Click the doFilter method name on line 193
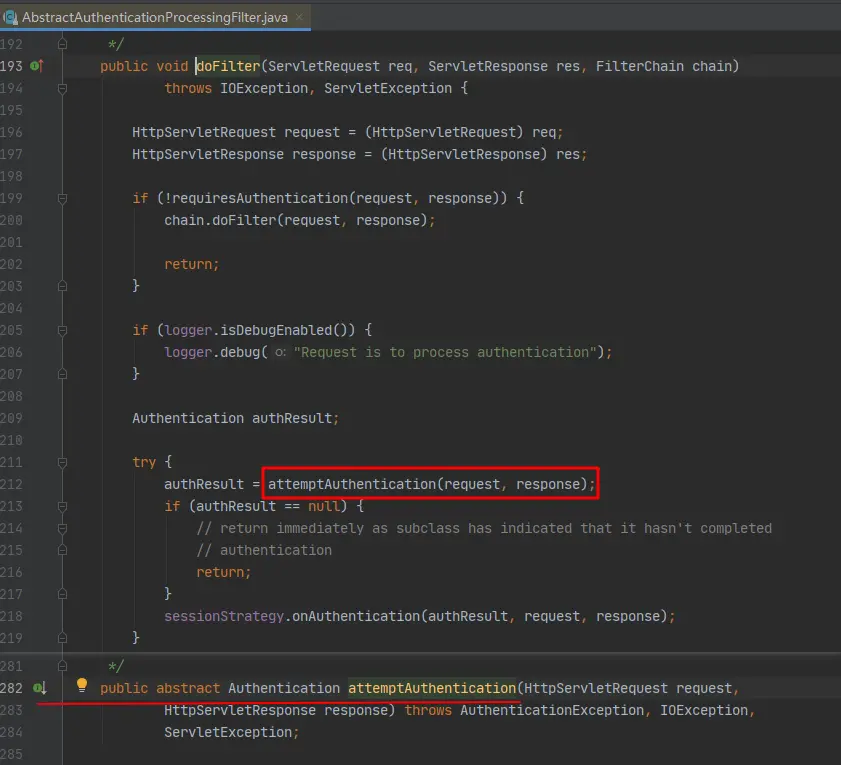Screen dimensions: 841x765 point(228,66)
